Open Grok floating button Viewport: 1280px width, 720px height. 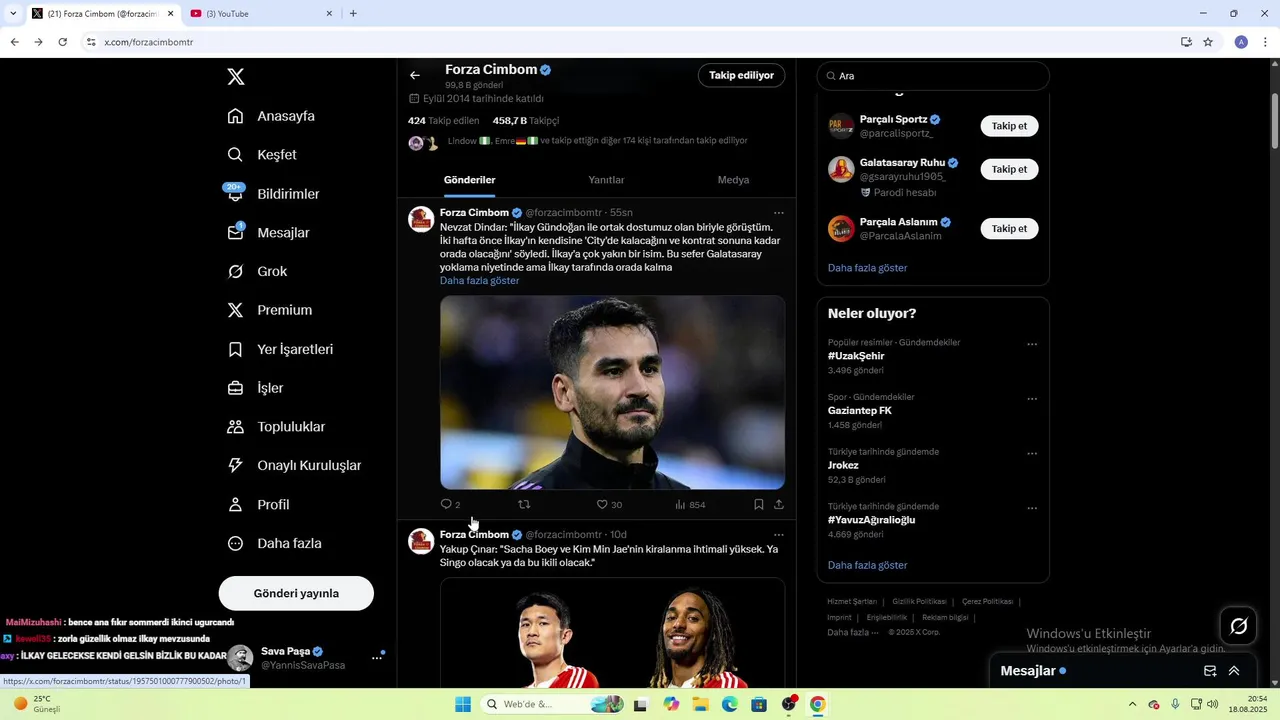coord(1238,626)
